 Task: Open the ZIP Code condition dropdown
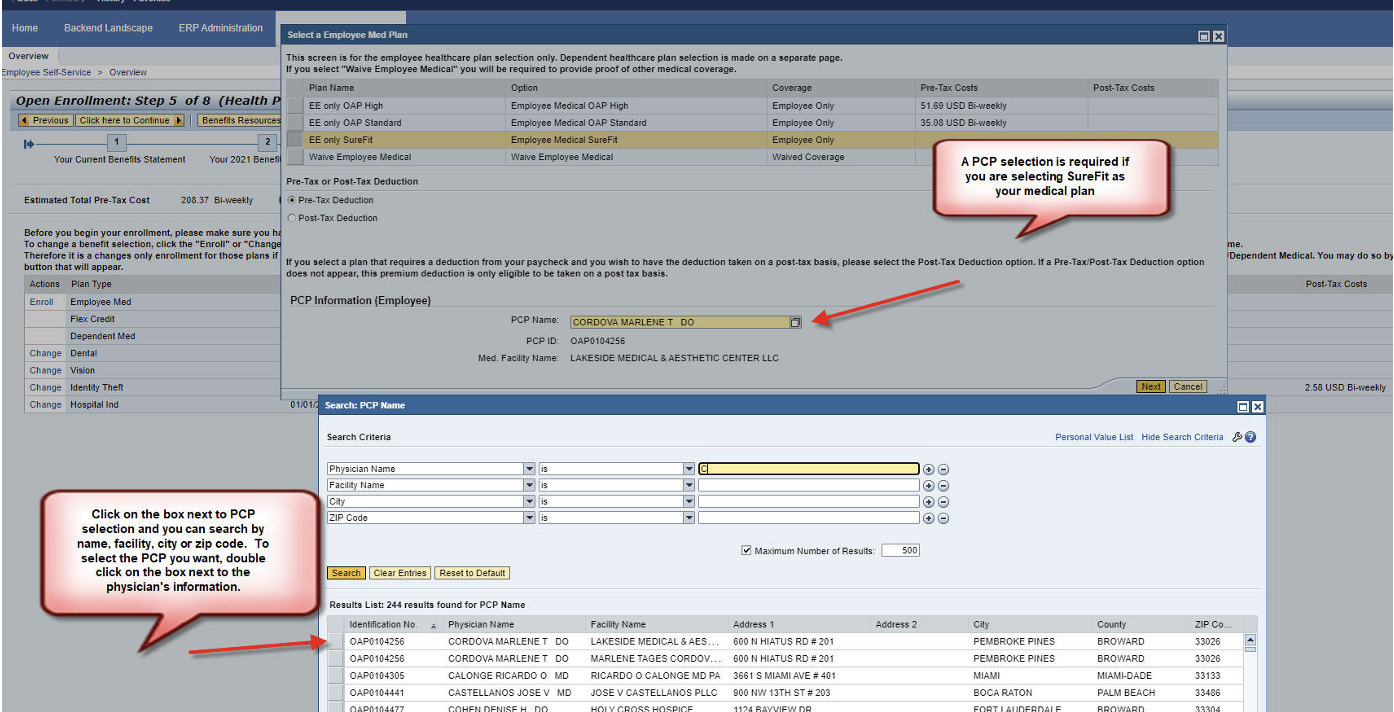click(x=688, y=518)
